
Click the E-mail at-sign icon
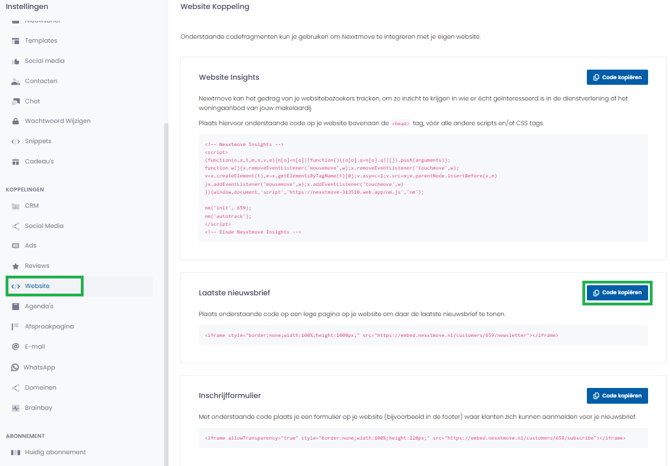click(15, 346)
